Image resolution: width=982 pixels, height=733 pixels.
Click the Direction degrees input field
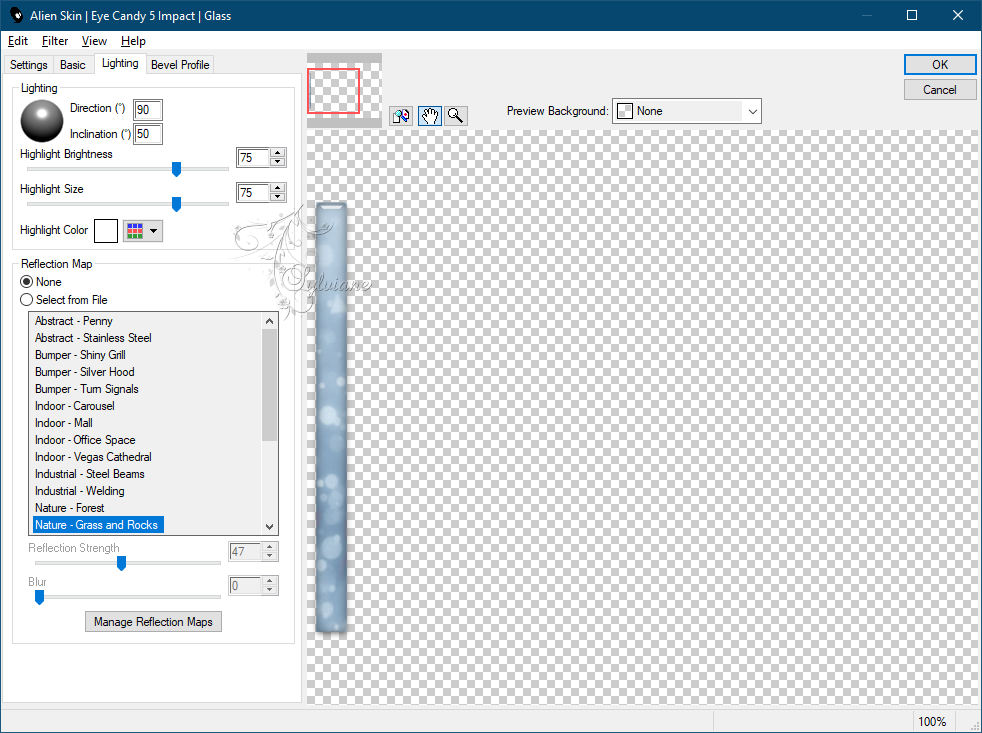pos(148,110)
